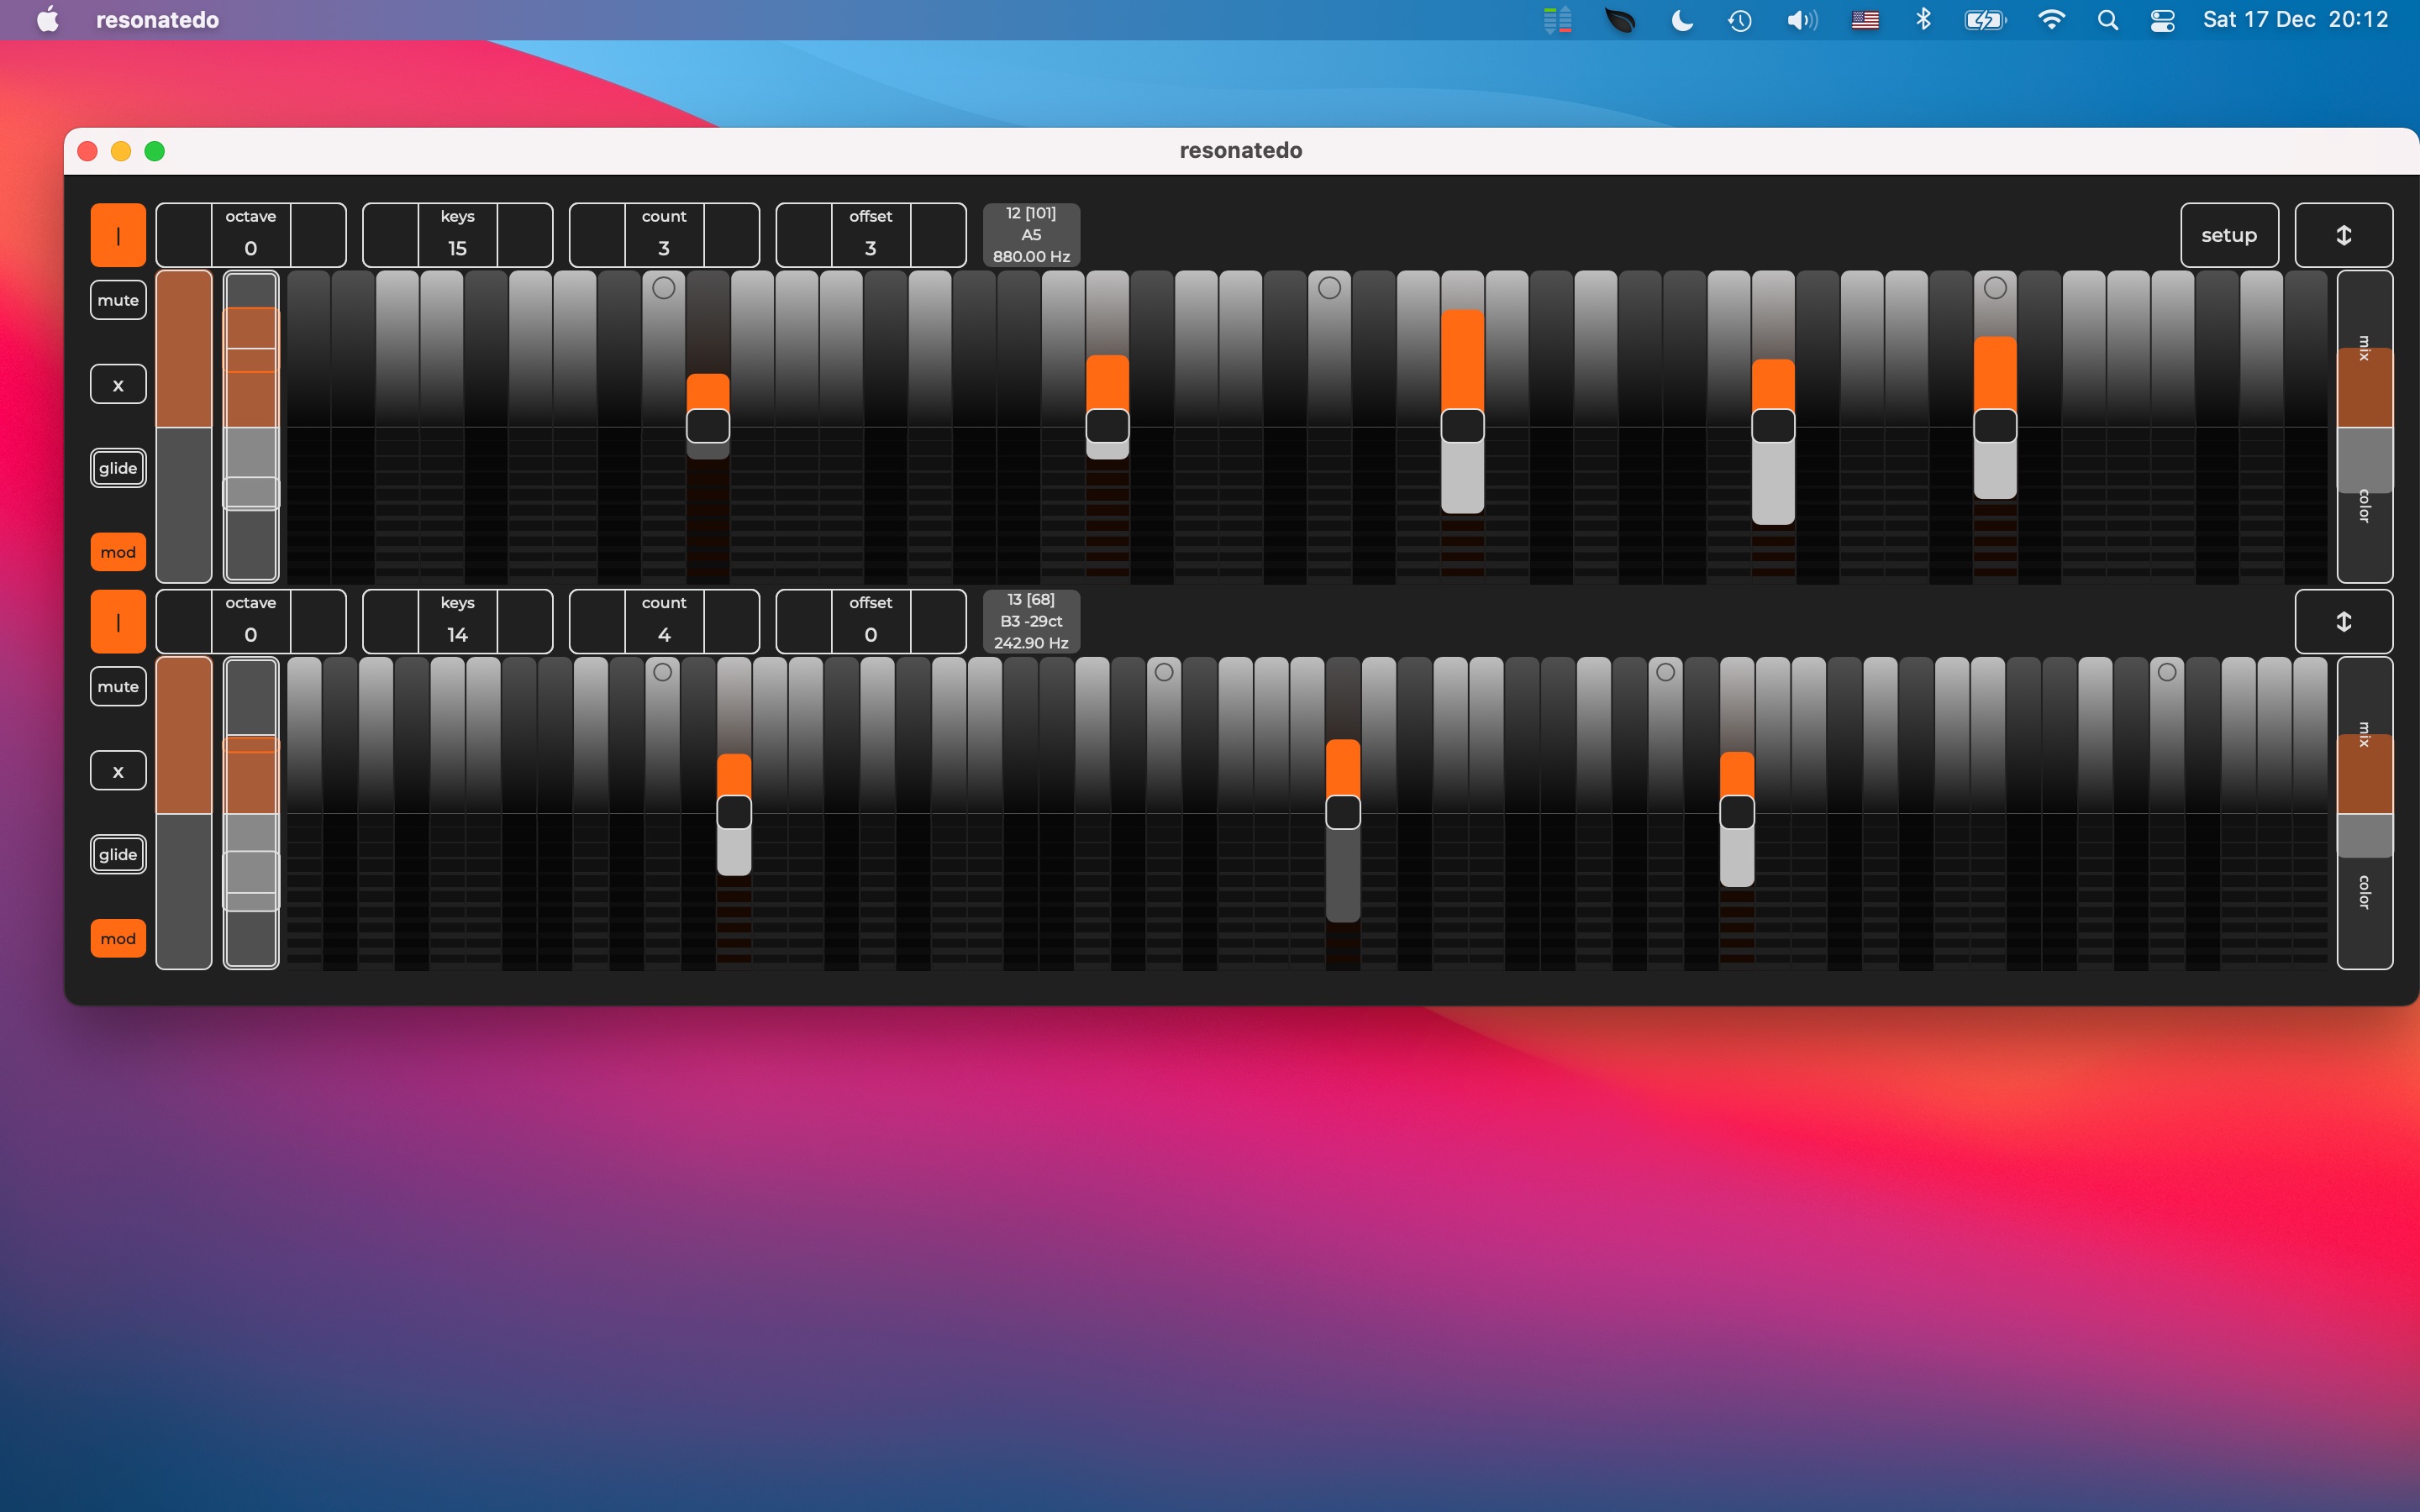This screenshot has height=1512, width=2420.
Task: Toggle mod in the bottom bank
Action: point(118,938)
